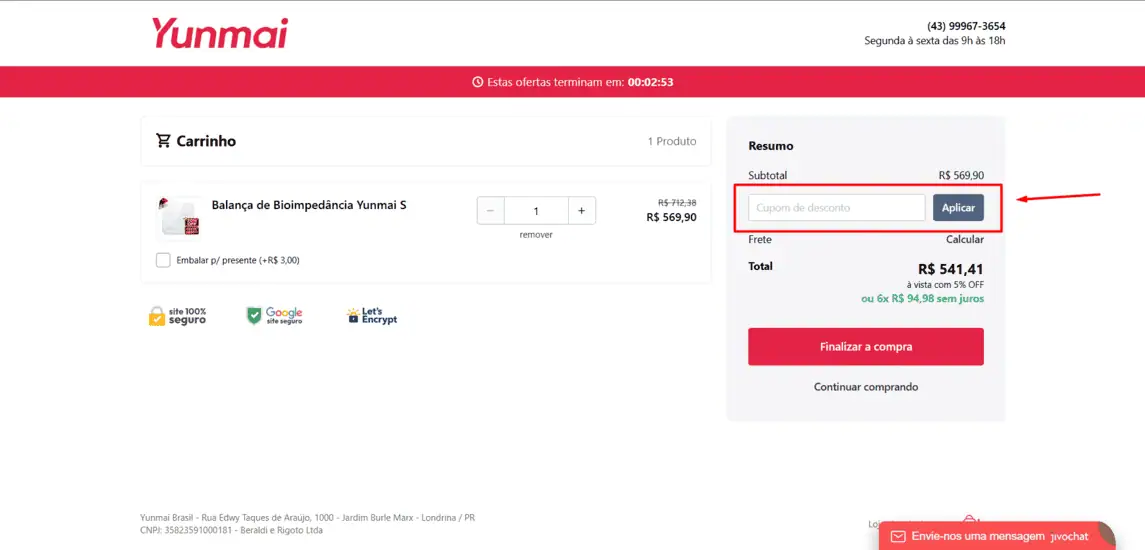1145x550 pixels.
Task: Open the Calcular shipping link
Action: tap(965, 239)
